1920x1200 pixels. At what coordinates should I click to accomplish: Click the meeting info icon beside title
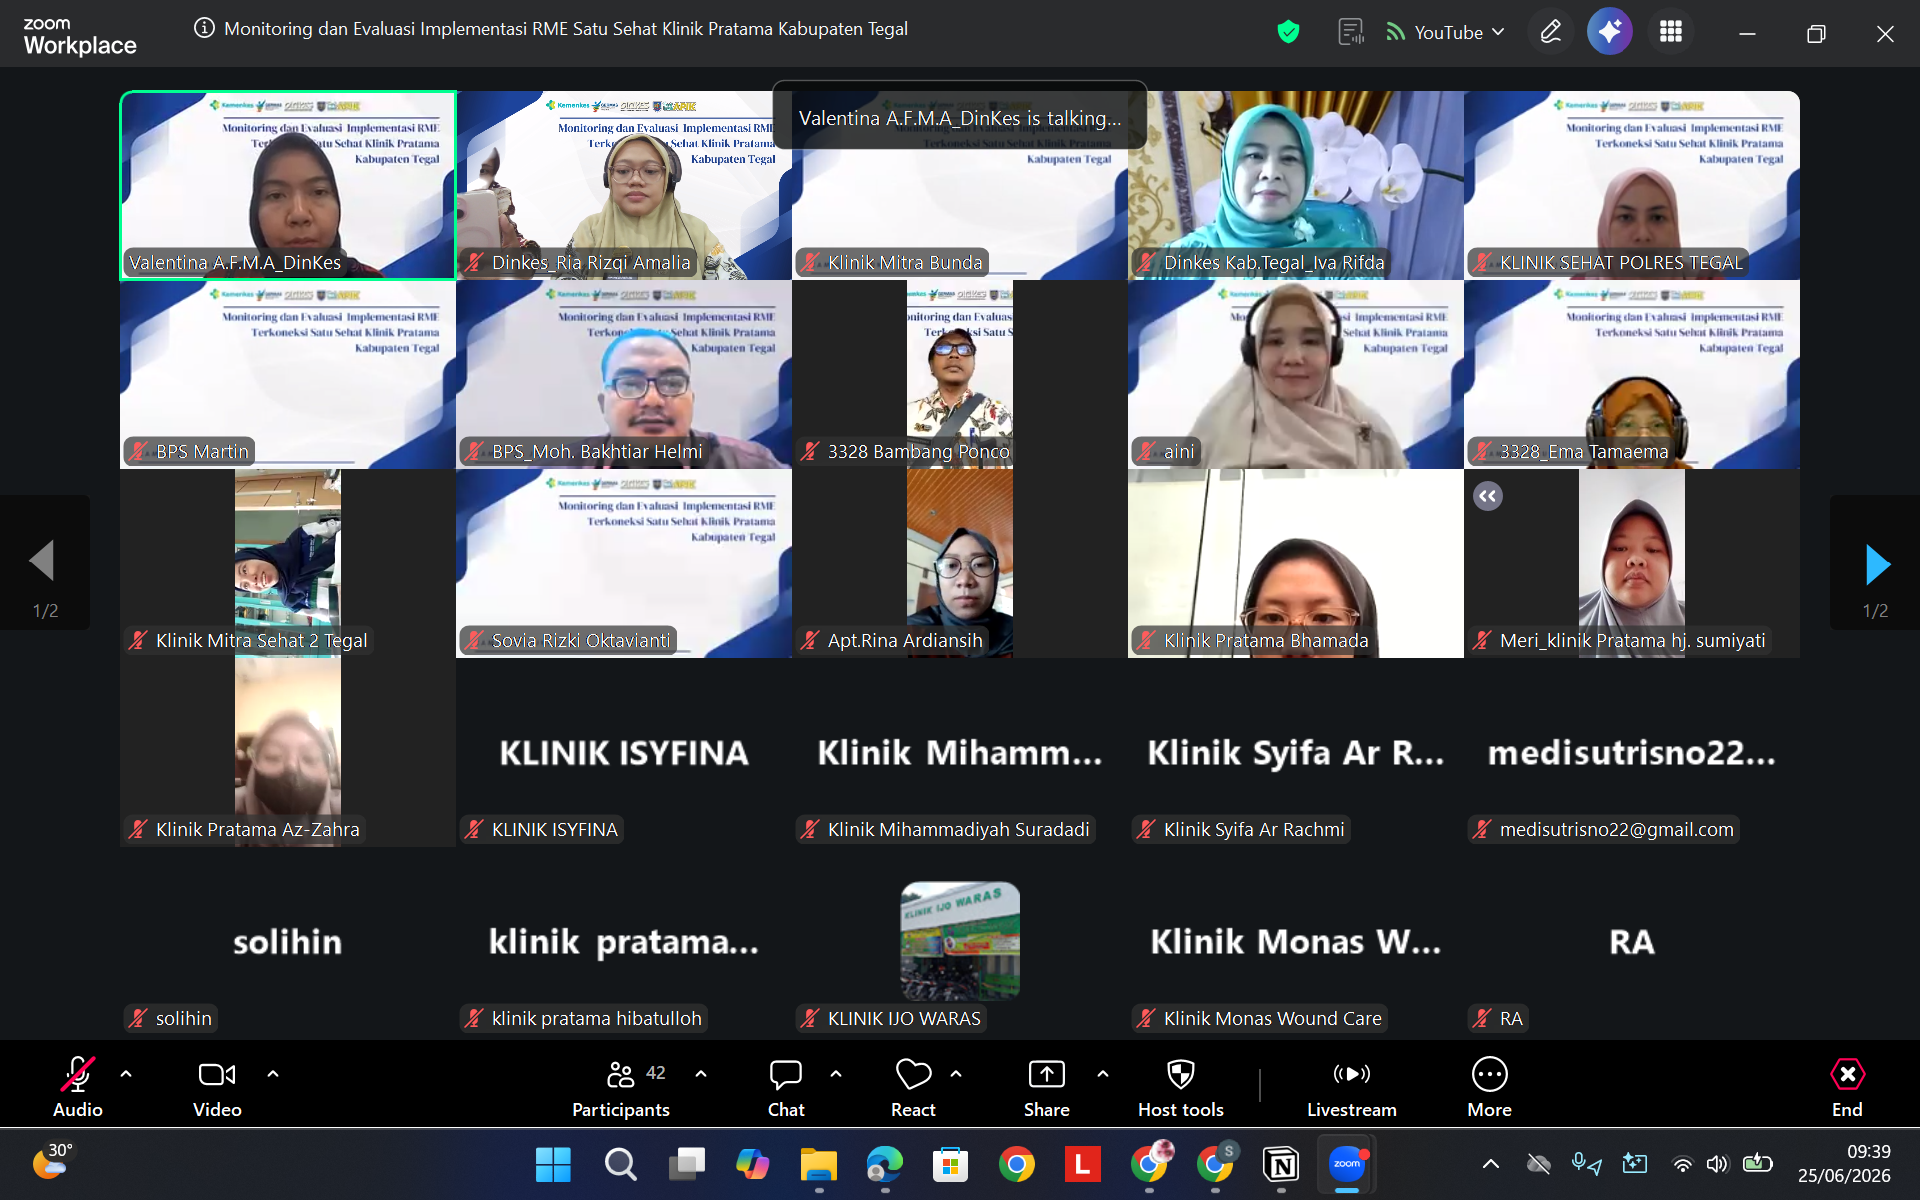tap(204, 29)
